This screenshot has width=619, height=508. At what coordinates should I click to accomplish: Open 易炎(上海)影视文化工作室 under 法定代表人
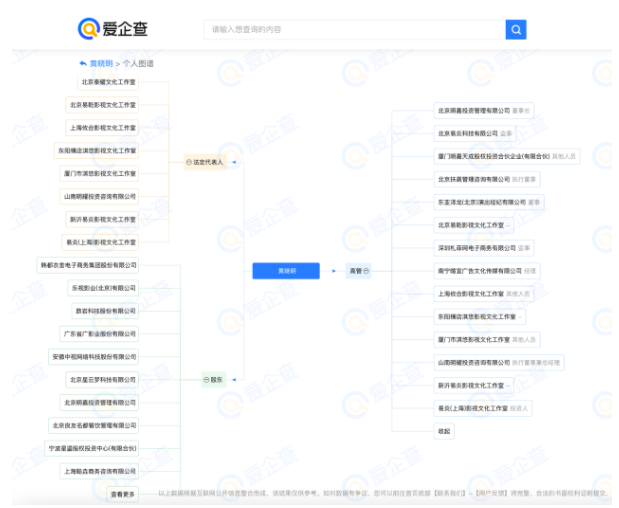[100, 242]
